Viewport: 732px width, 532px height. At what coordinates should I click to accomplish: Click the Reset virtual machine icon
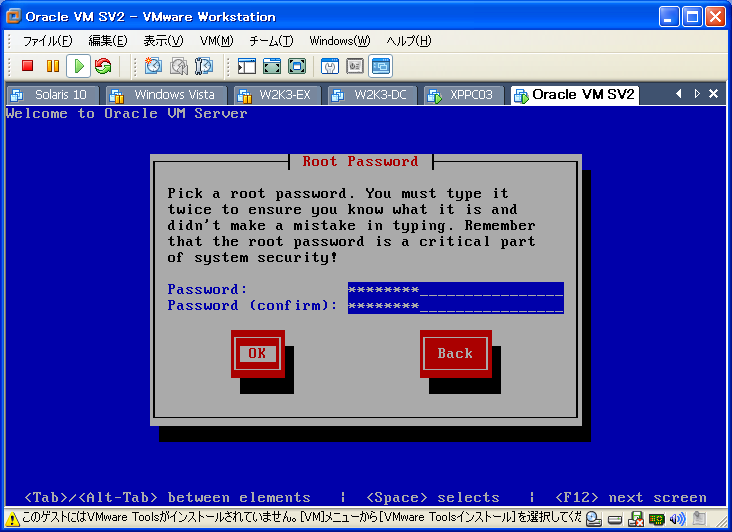[x=103, y=66]
